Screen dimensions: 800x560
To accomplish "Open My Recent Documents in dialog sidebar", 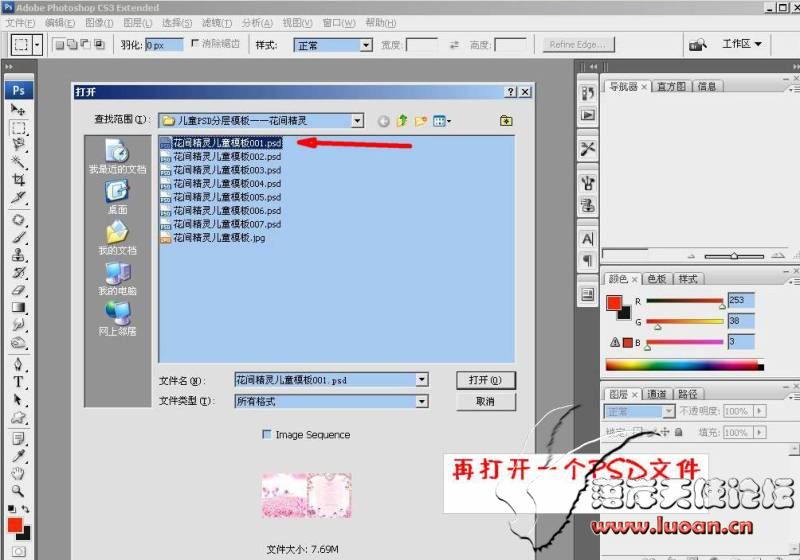I will [117, 156].
